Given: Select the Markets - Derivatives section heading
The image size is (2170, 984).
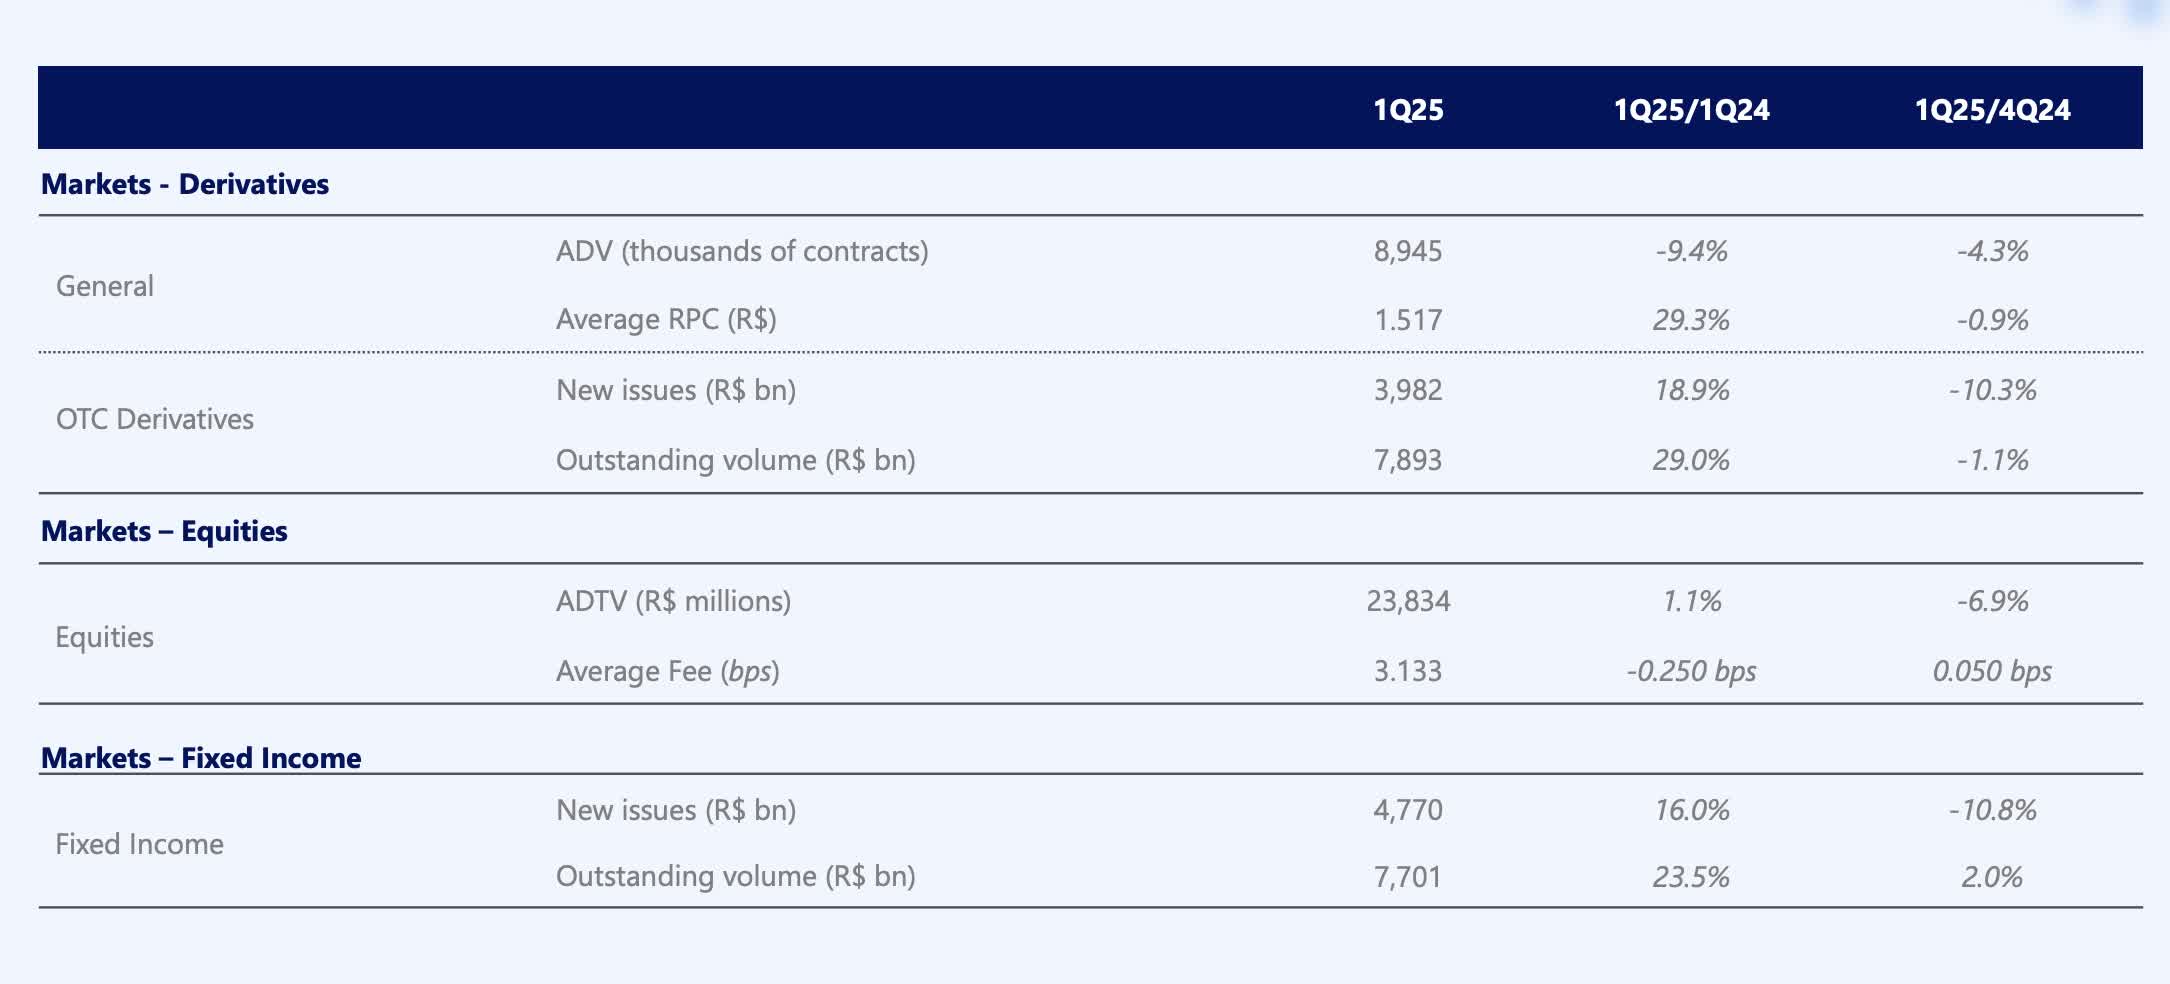Looking at the screenshot, I should 185,184.
